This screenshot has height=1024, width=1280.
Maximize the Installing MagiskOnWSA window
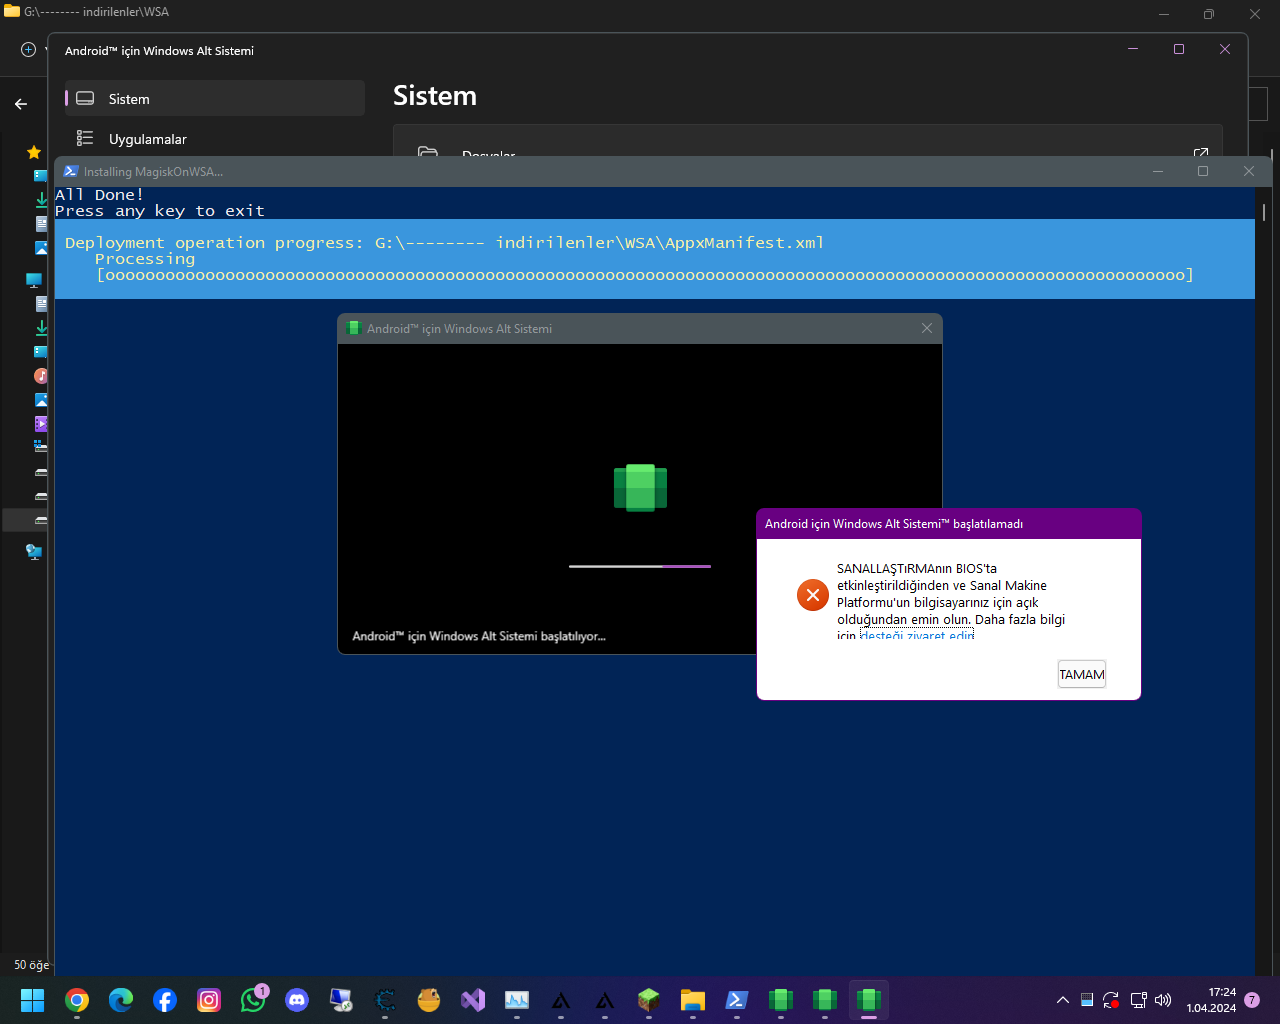pos(1203,171)
